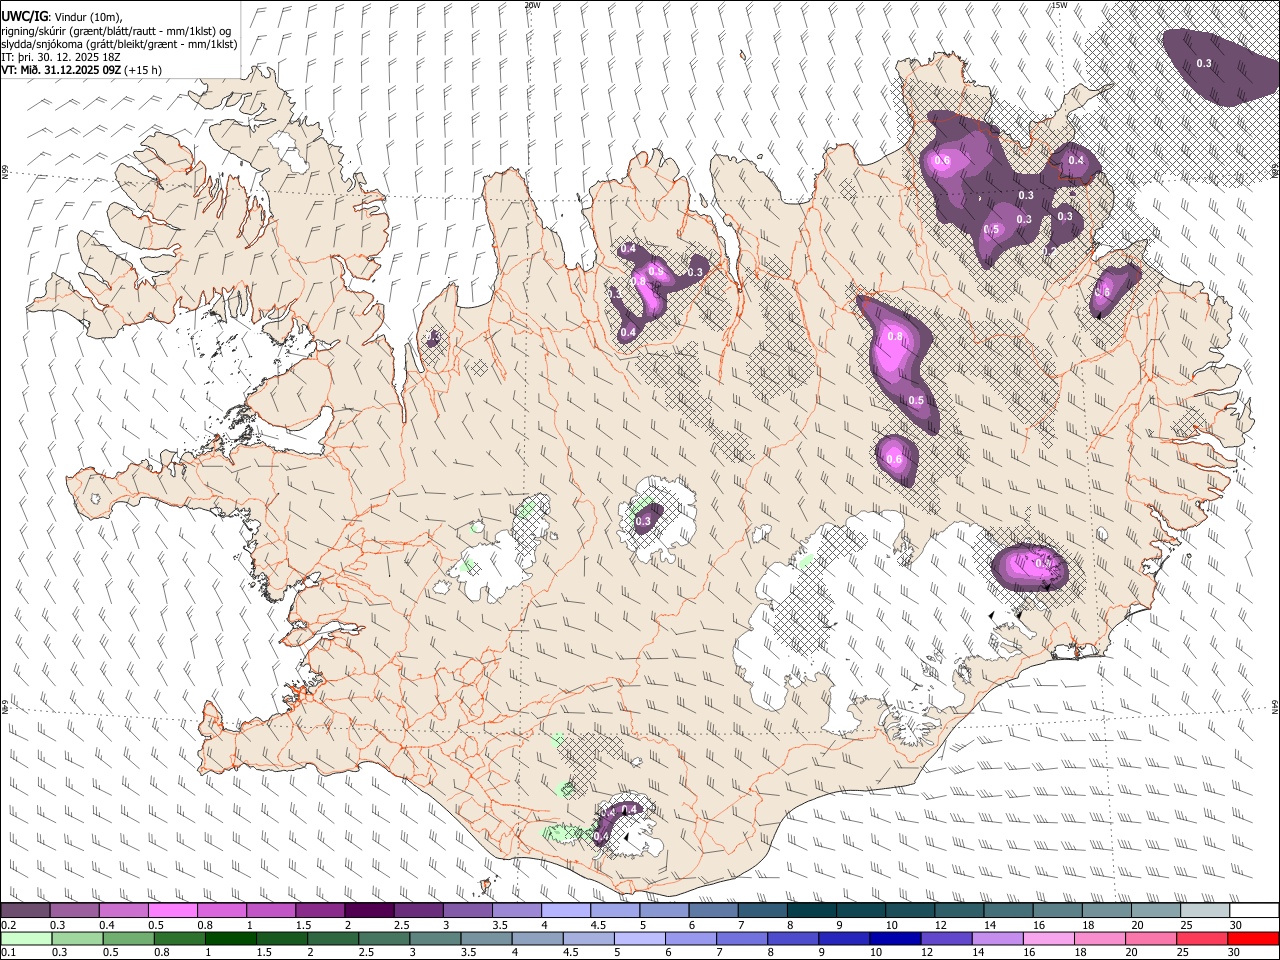Pick the brightest pink swatch starting at 0.5

(x=173, y=911)
